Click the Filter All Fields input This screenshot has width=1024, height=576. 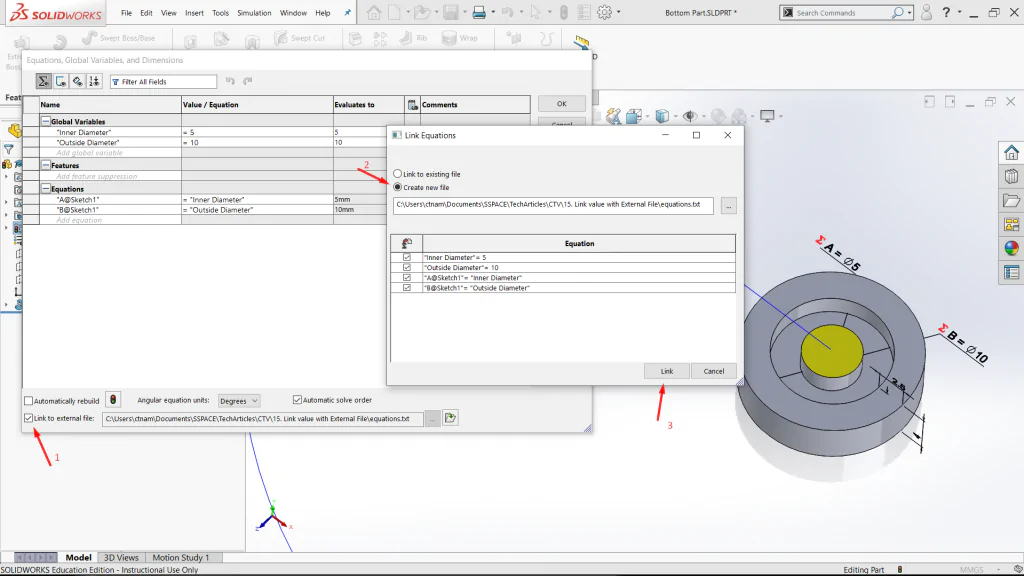coord(163,82)
